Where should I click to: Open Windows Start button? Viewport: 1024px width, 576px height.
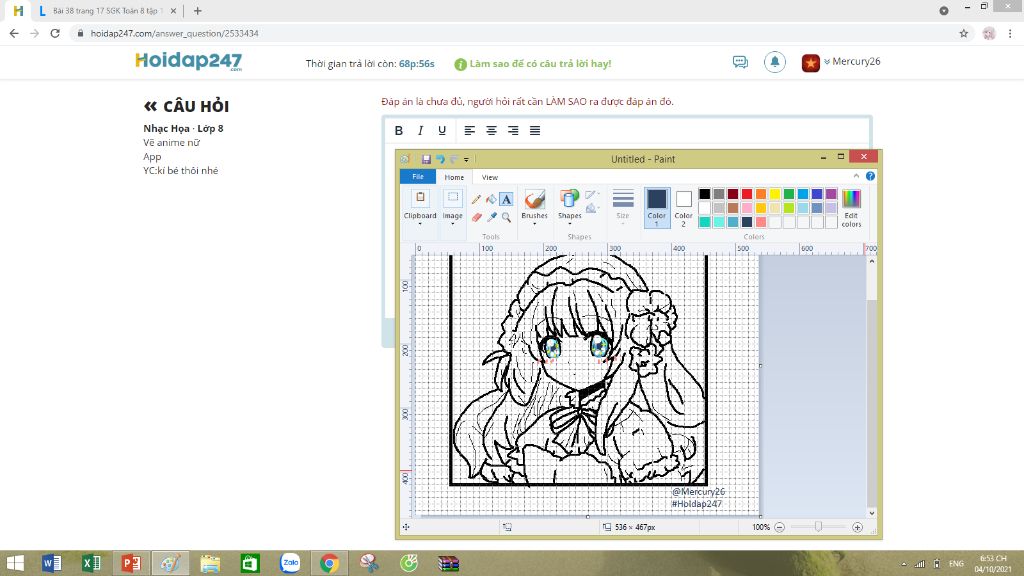point(14,562)
